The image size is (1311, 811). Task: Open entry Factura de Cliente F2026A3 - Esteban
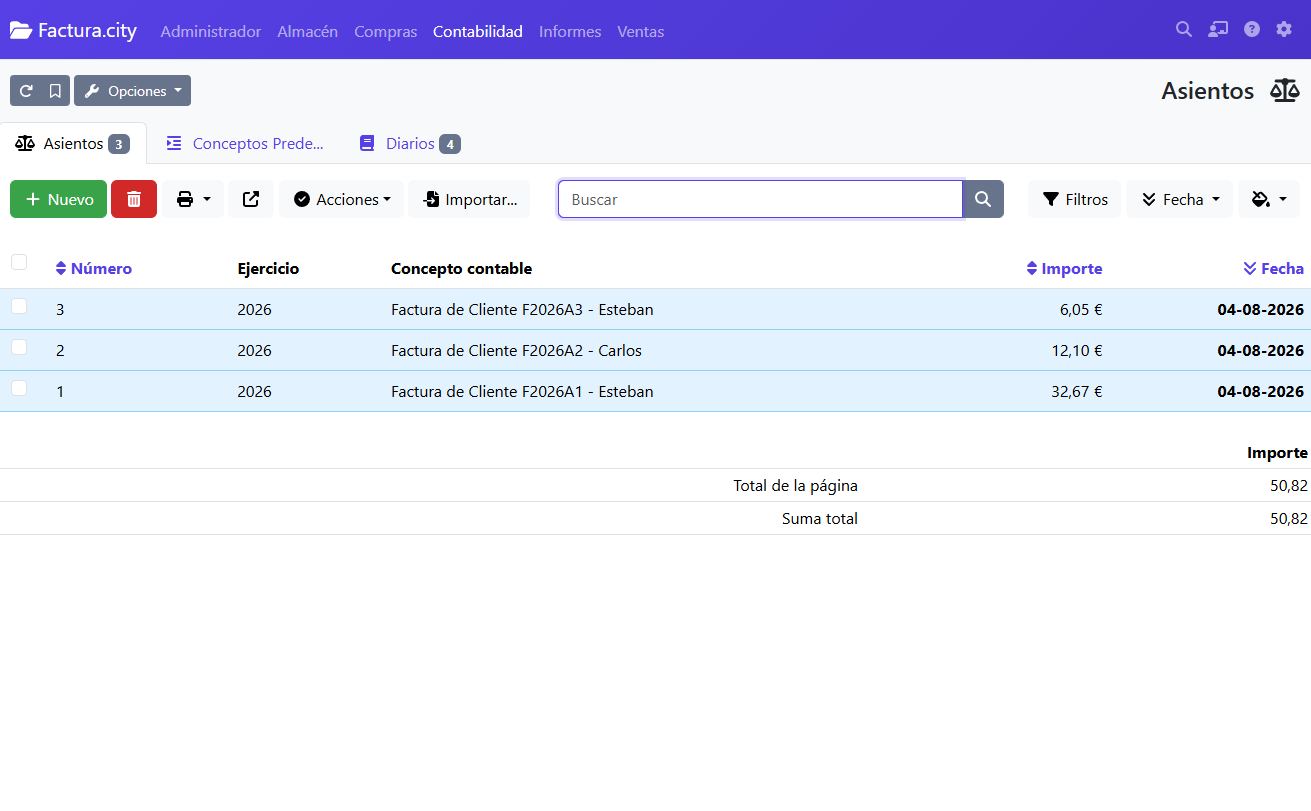(522, 310)
